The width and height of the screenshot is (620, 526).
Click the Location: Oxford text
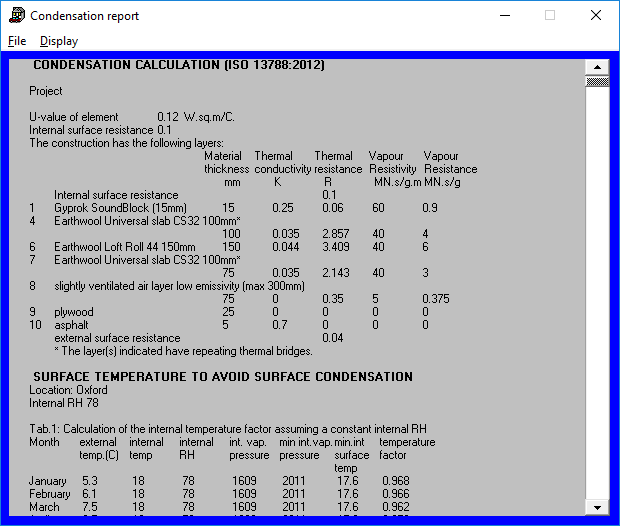[x=68, y=390]
